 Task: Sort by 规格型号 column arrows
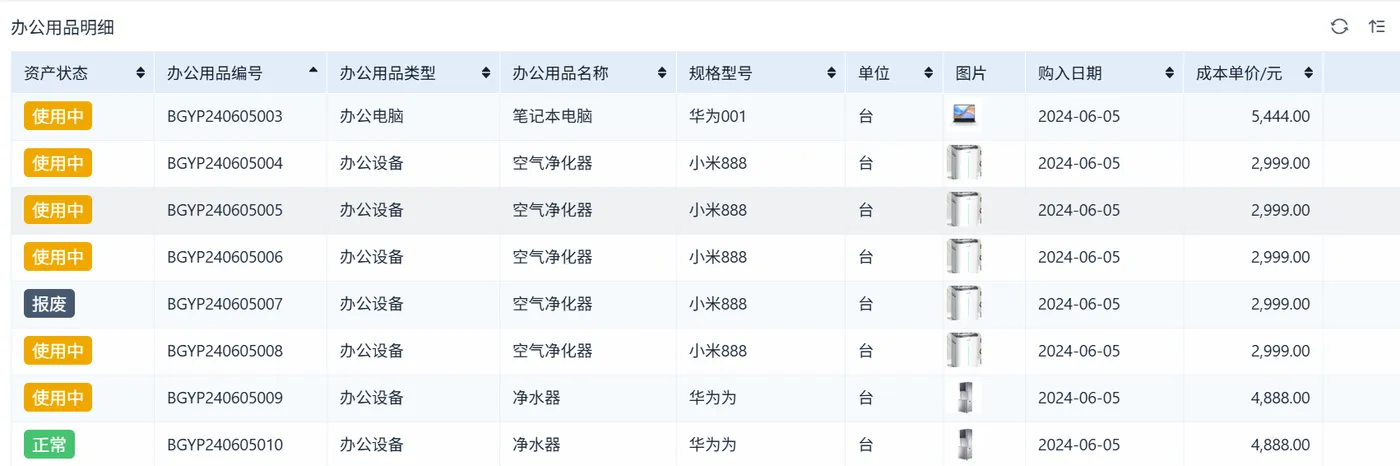point(831,74)
